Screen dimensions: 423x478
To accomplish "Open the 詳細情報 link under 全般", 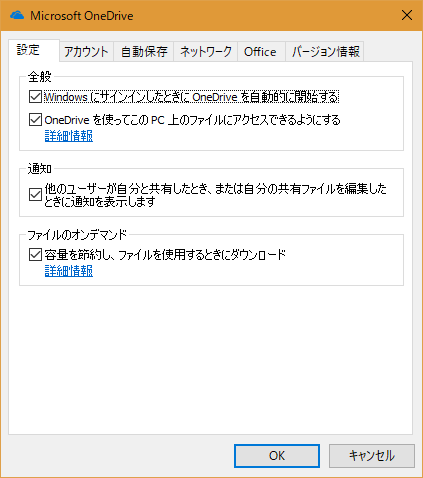I will (69, 136).
